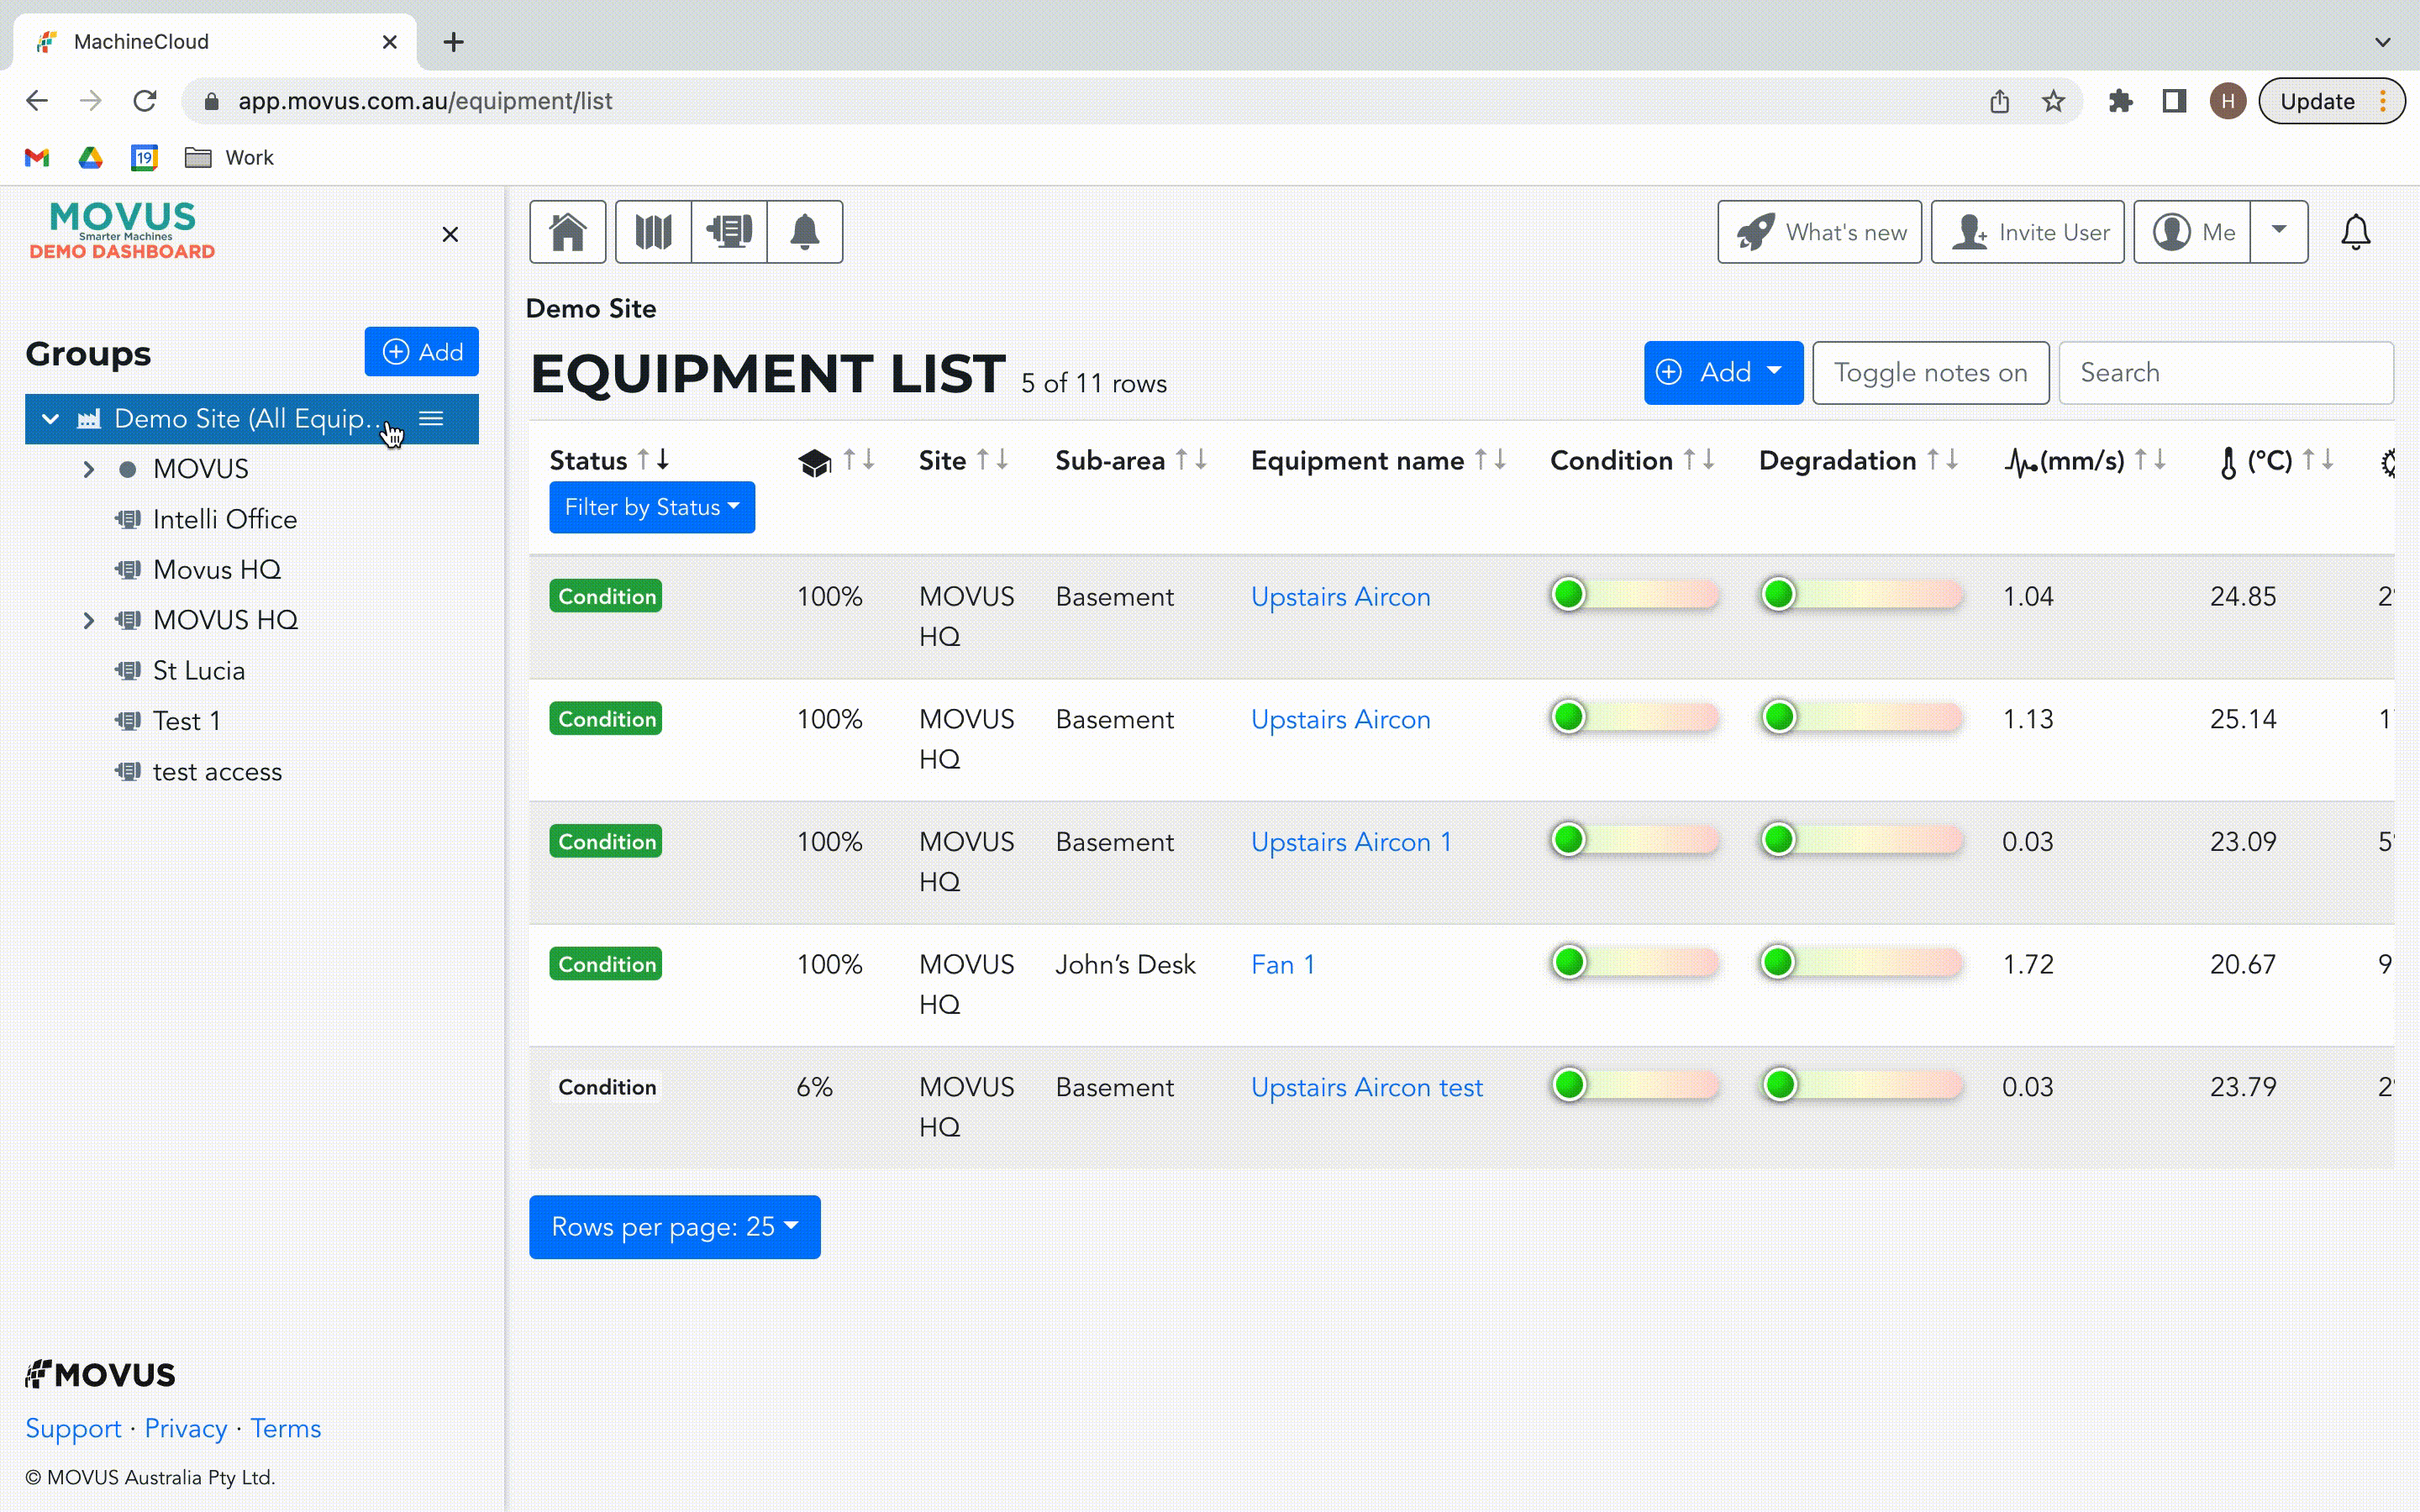Click MOVUS Demo Dashboard logo
The height and width of the screenshot is (1512, 2420).
pos(122,231)
